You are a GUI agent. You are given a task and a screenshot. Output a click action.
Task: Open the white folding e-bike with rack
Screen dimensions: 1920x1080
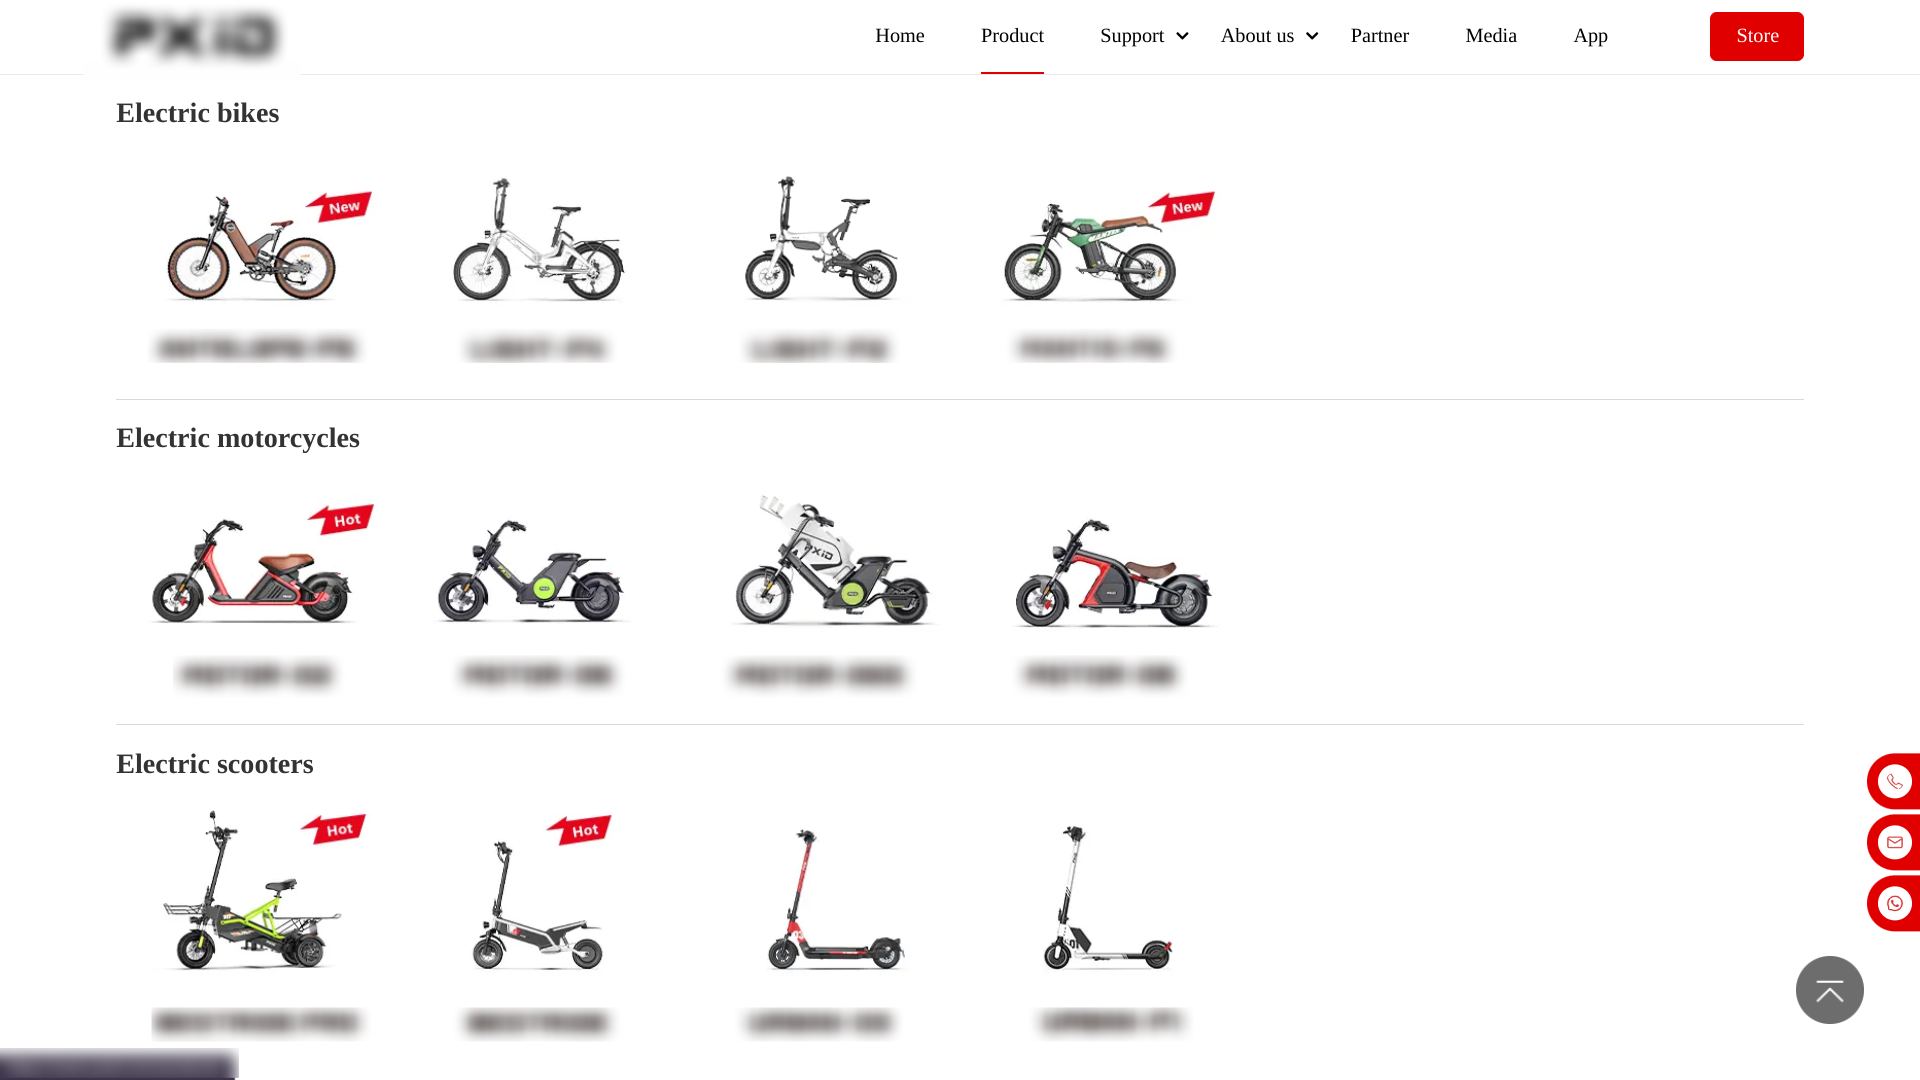pos(538,240)
